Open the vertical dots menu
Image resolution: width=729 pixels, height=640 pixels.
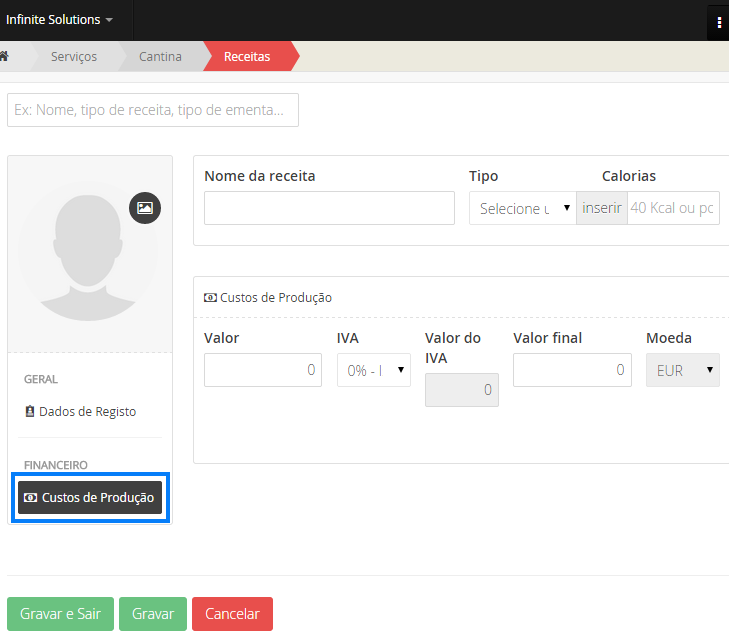[719, 22]
